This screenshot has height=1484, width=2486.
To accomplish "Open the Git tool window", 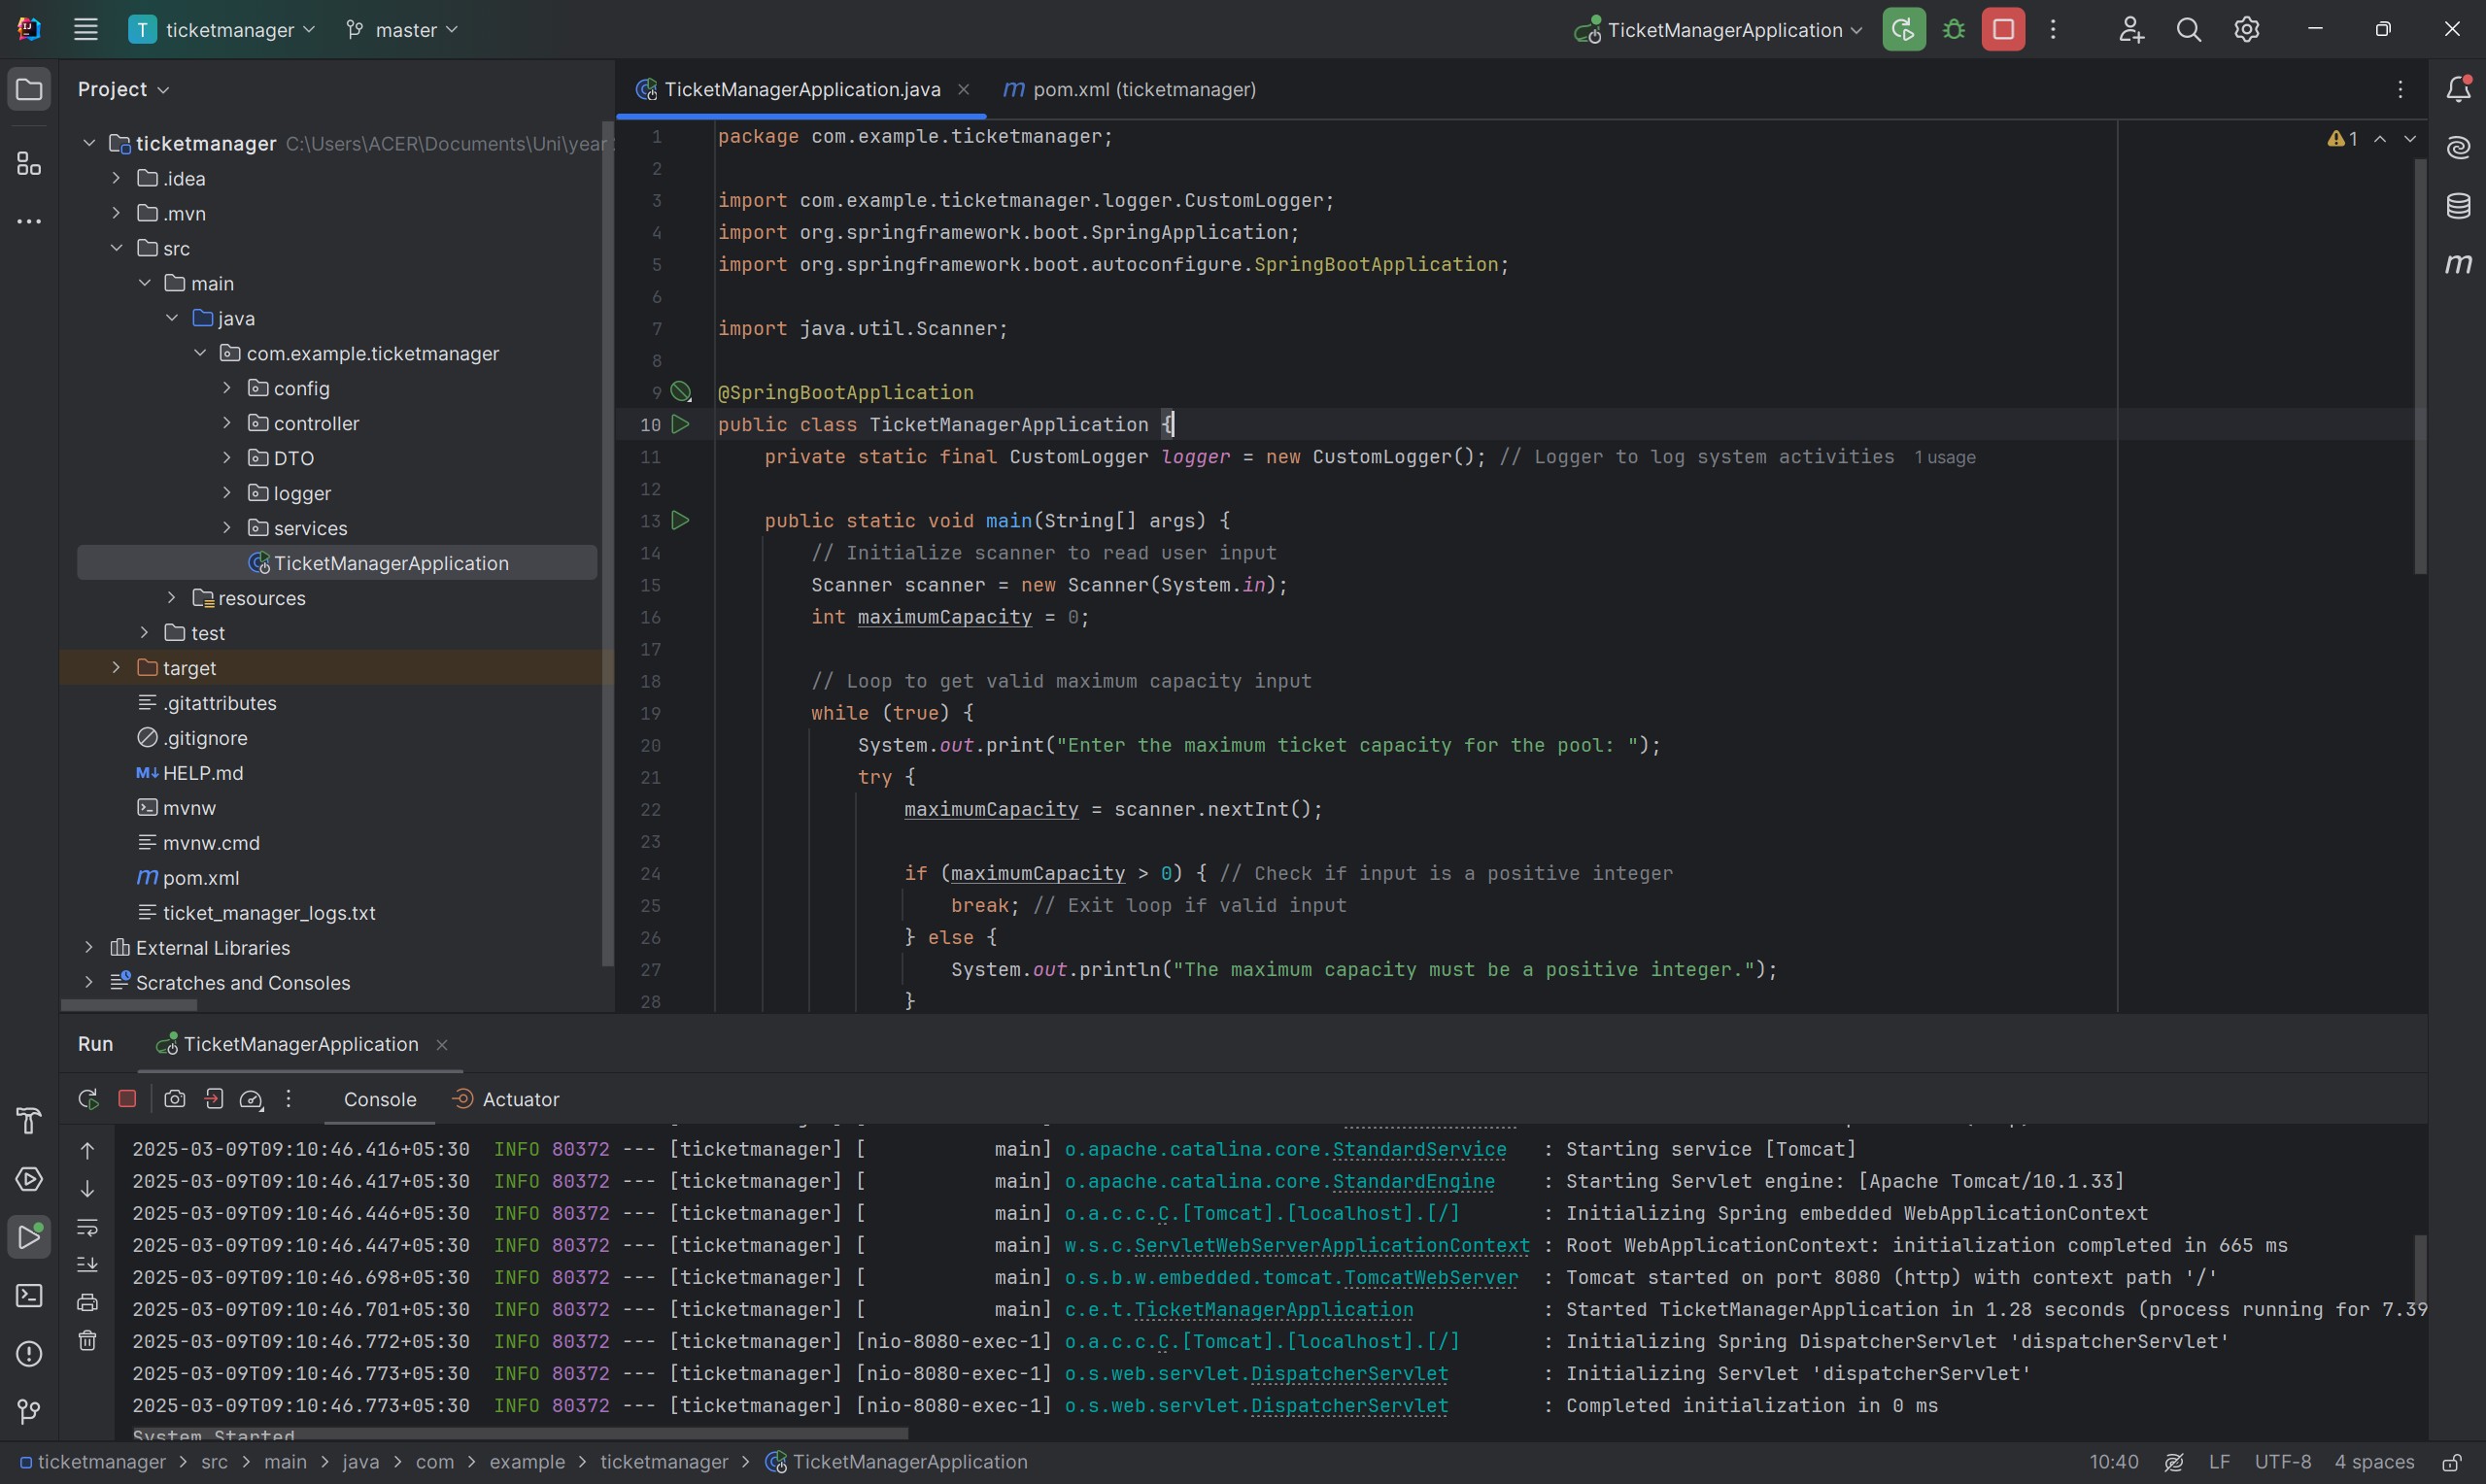I will [x=29, y=1411].
